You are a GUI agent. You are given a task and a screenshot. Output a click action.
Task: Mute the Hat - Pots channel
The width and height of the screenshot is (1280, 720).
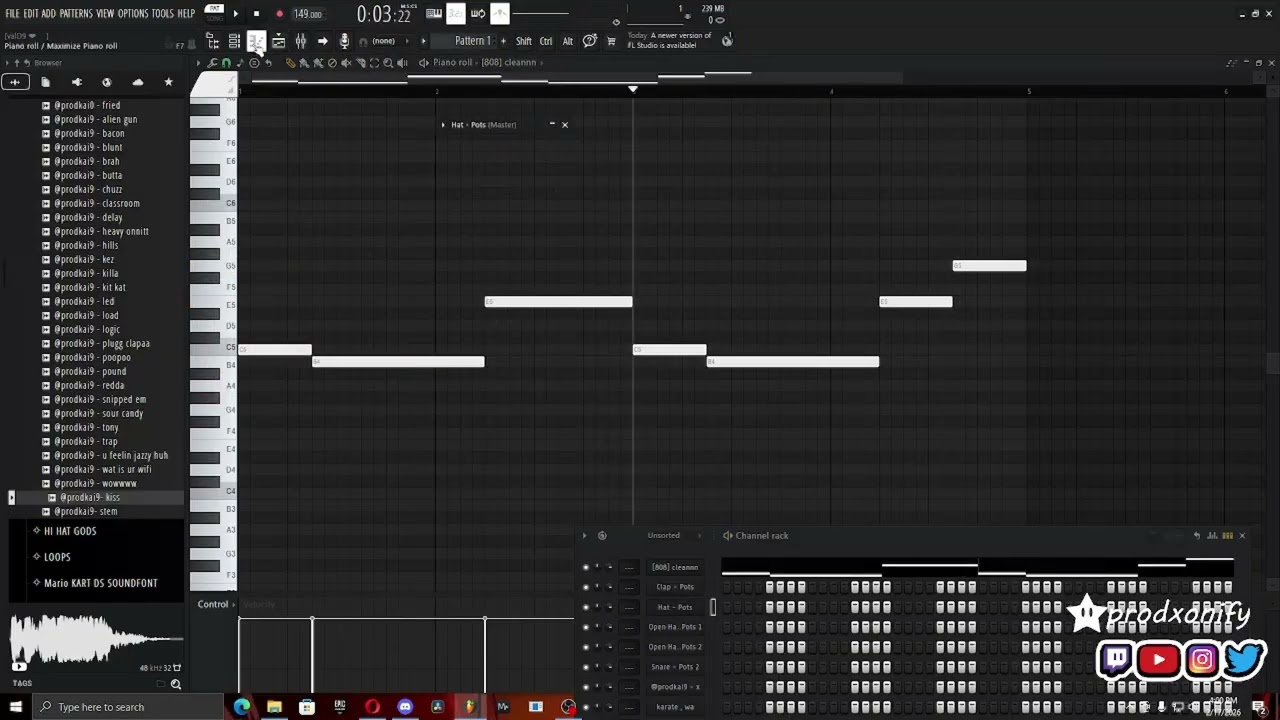pos(586,607)
